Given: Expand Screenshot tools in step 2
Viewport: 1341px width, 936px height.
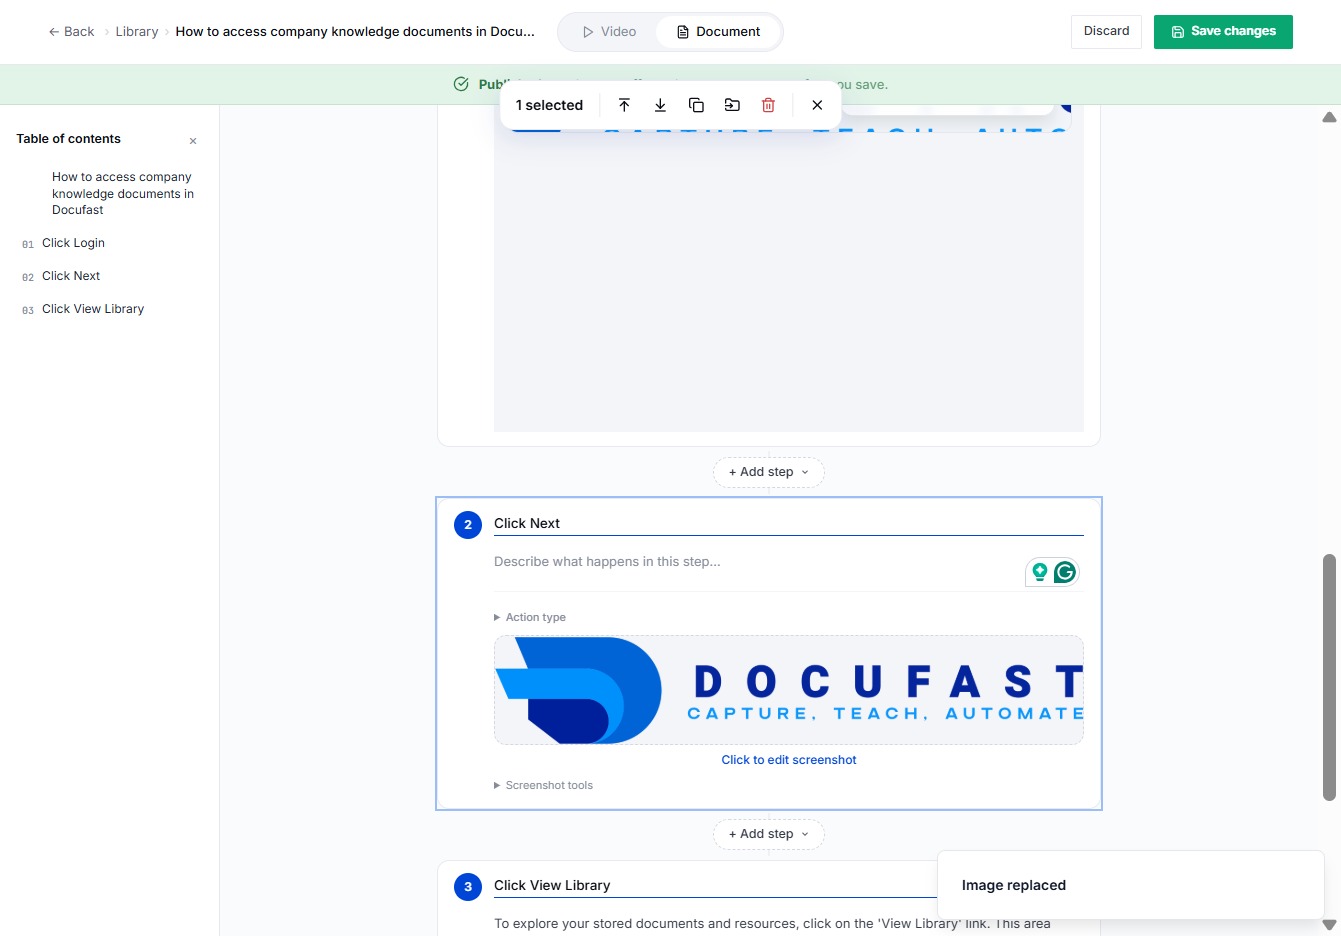Looking at the screenshot, I should [x=544, y=785].
